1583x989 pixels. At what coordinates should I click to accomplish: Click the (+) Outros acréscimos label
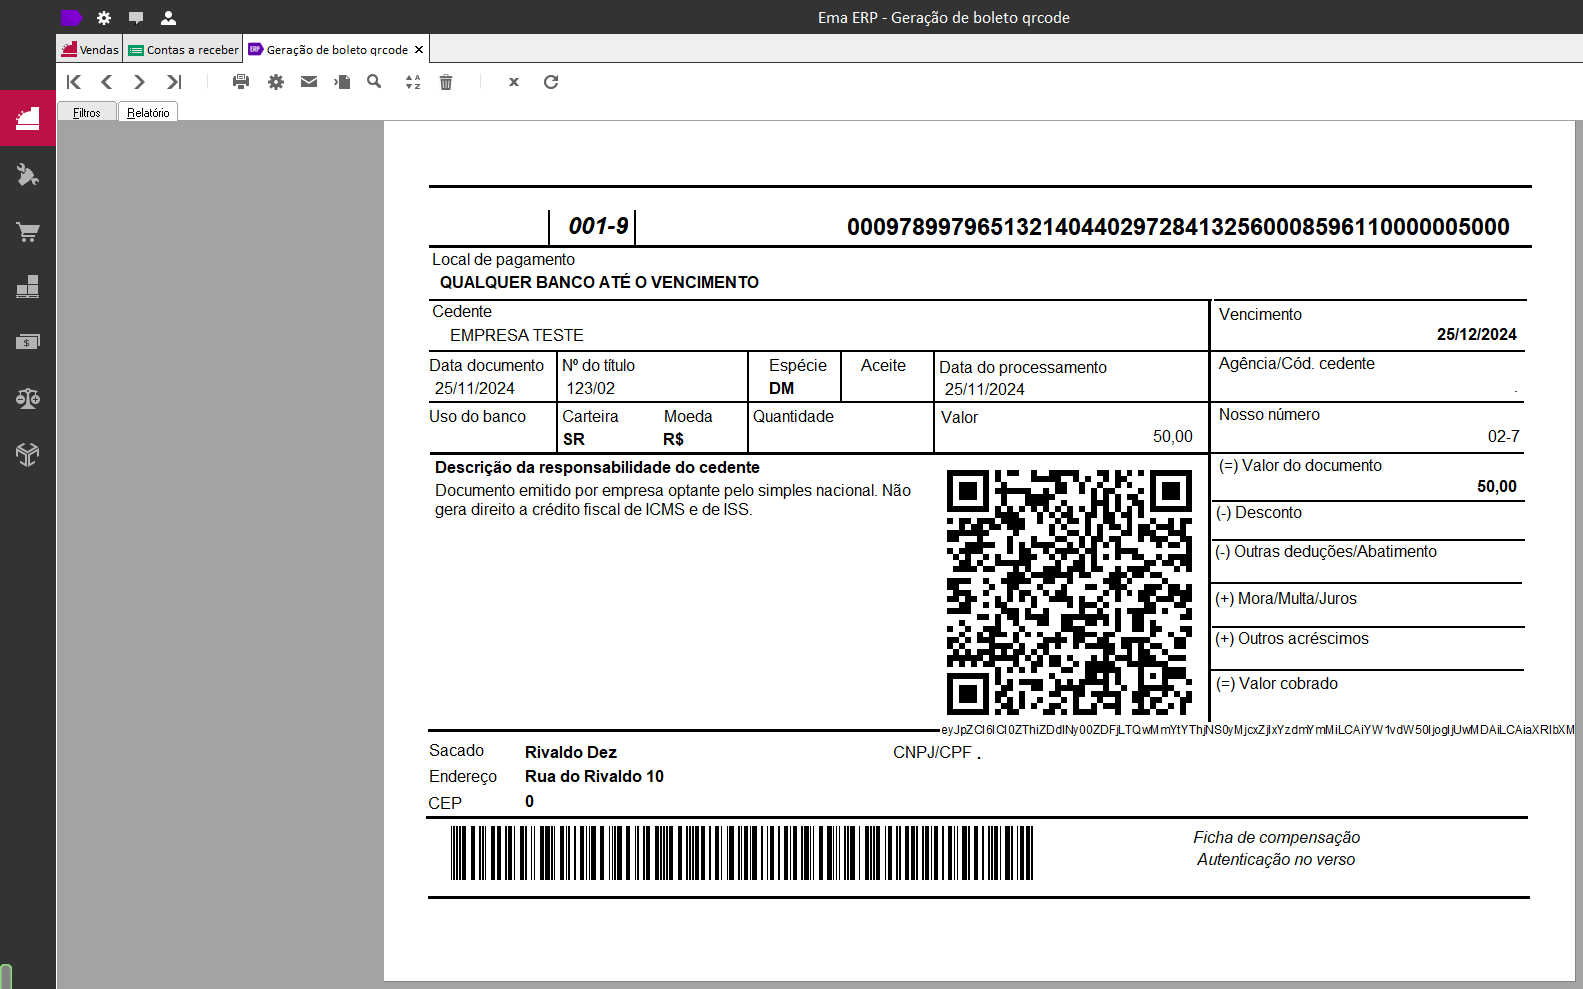click(1291, 638)
